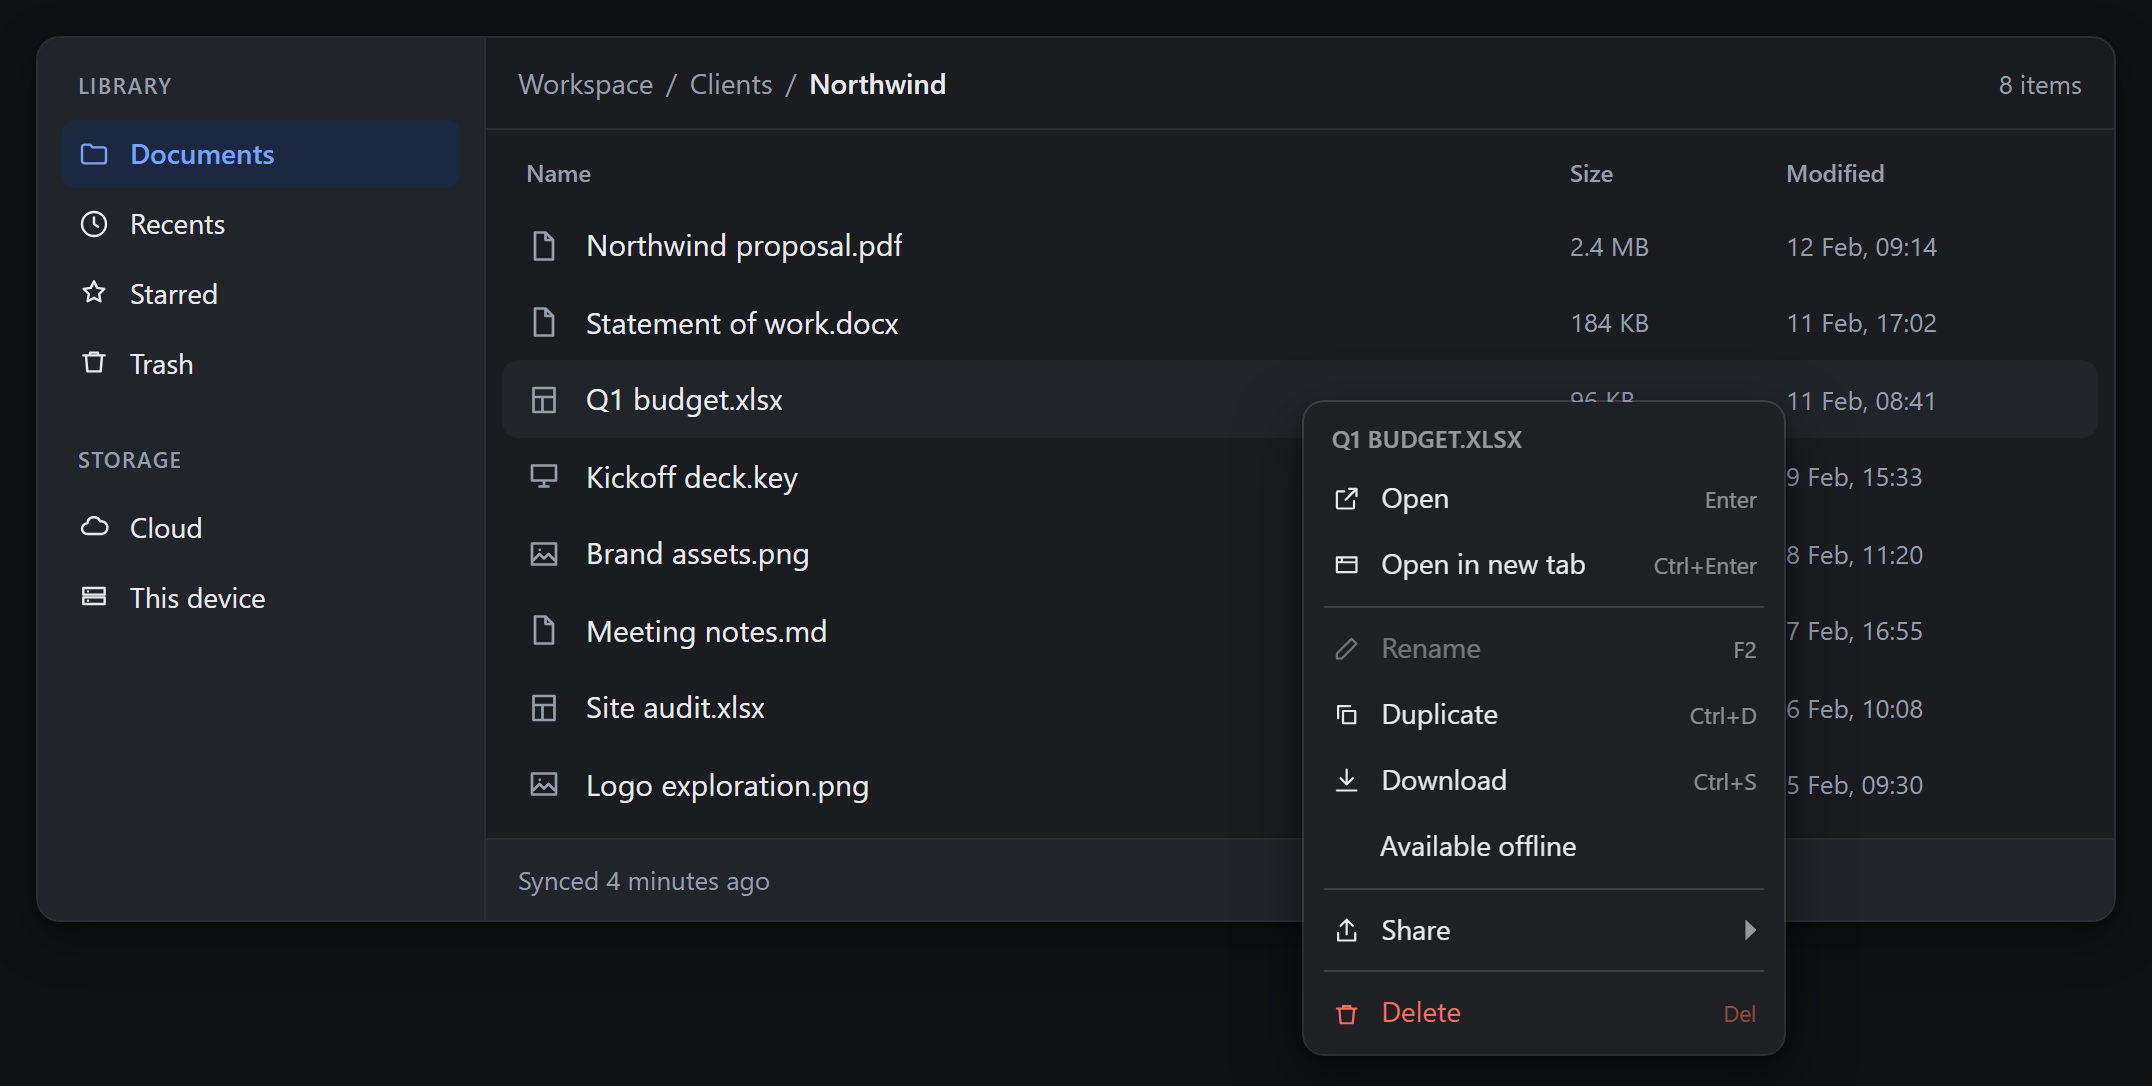The width and height of the screenshot is (2152, 1086).
Task: Click the file icon beside Meeting notes.md
Action: 544,631
